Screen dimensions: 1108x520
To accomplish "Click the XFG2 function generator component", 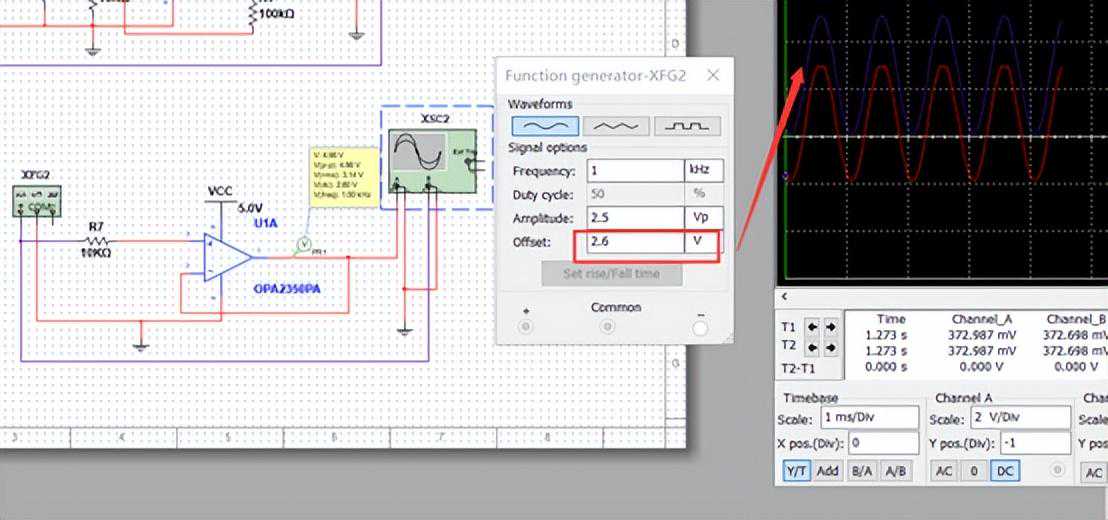I will pos(36,199).
